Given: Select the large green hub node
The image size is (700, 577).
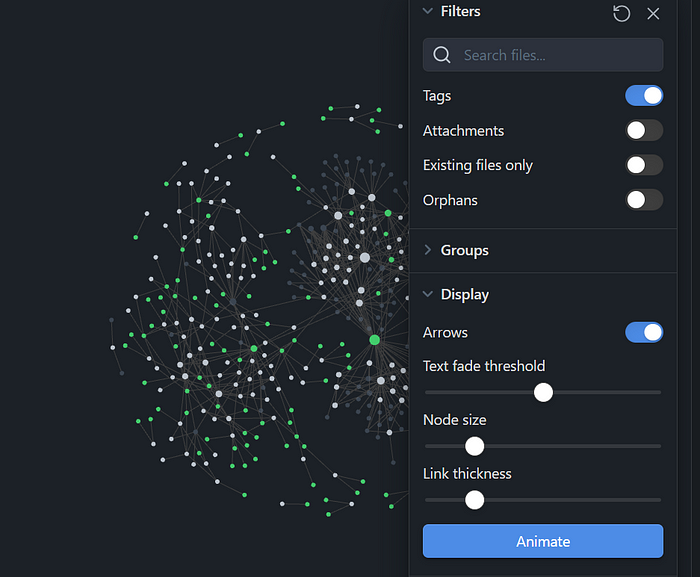Looking at the screenshot, I should (375, 340).
